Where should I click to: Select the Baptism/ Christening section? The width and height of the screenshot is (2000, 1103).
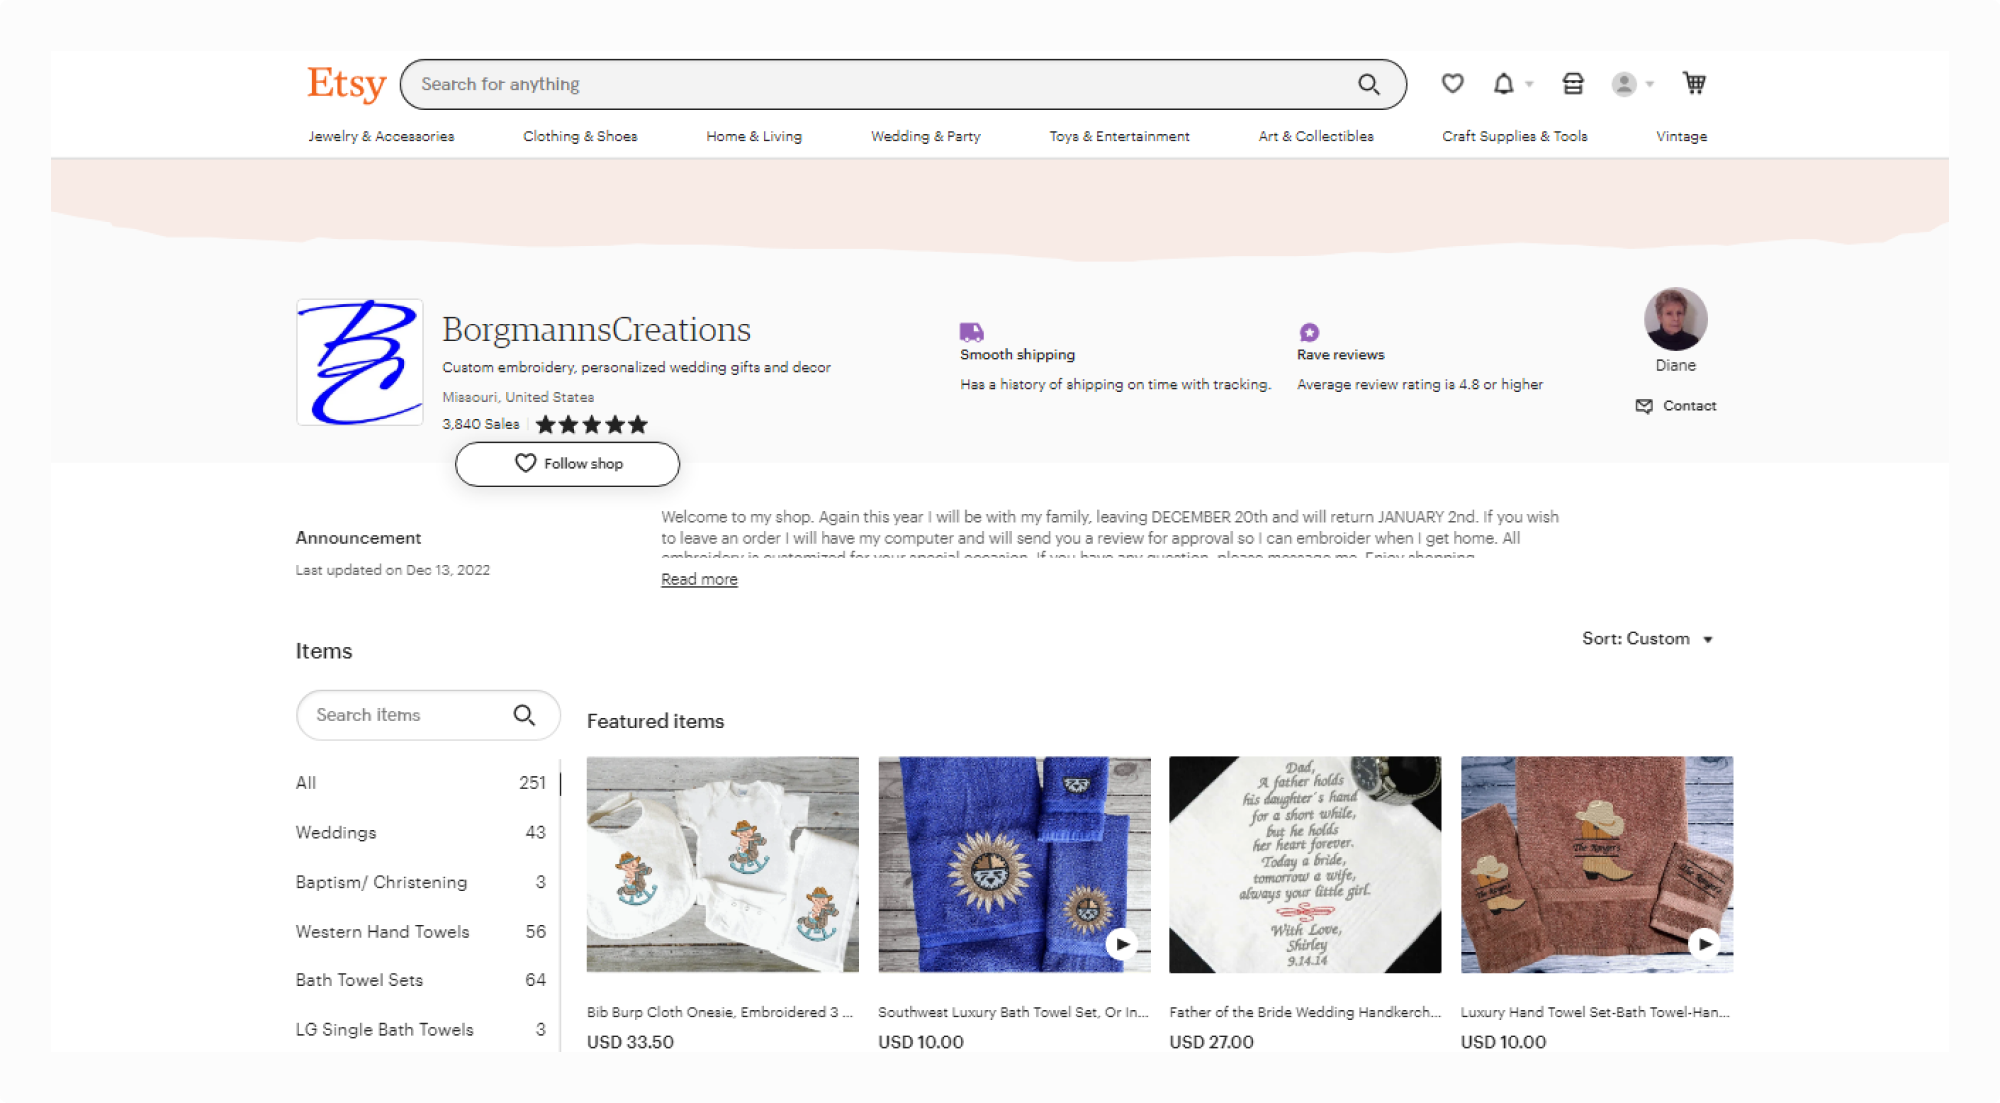(421, 882)
